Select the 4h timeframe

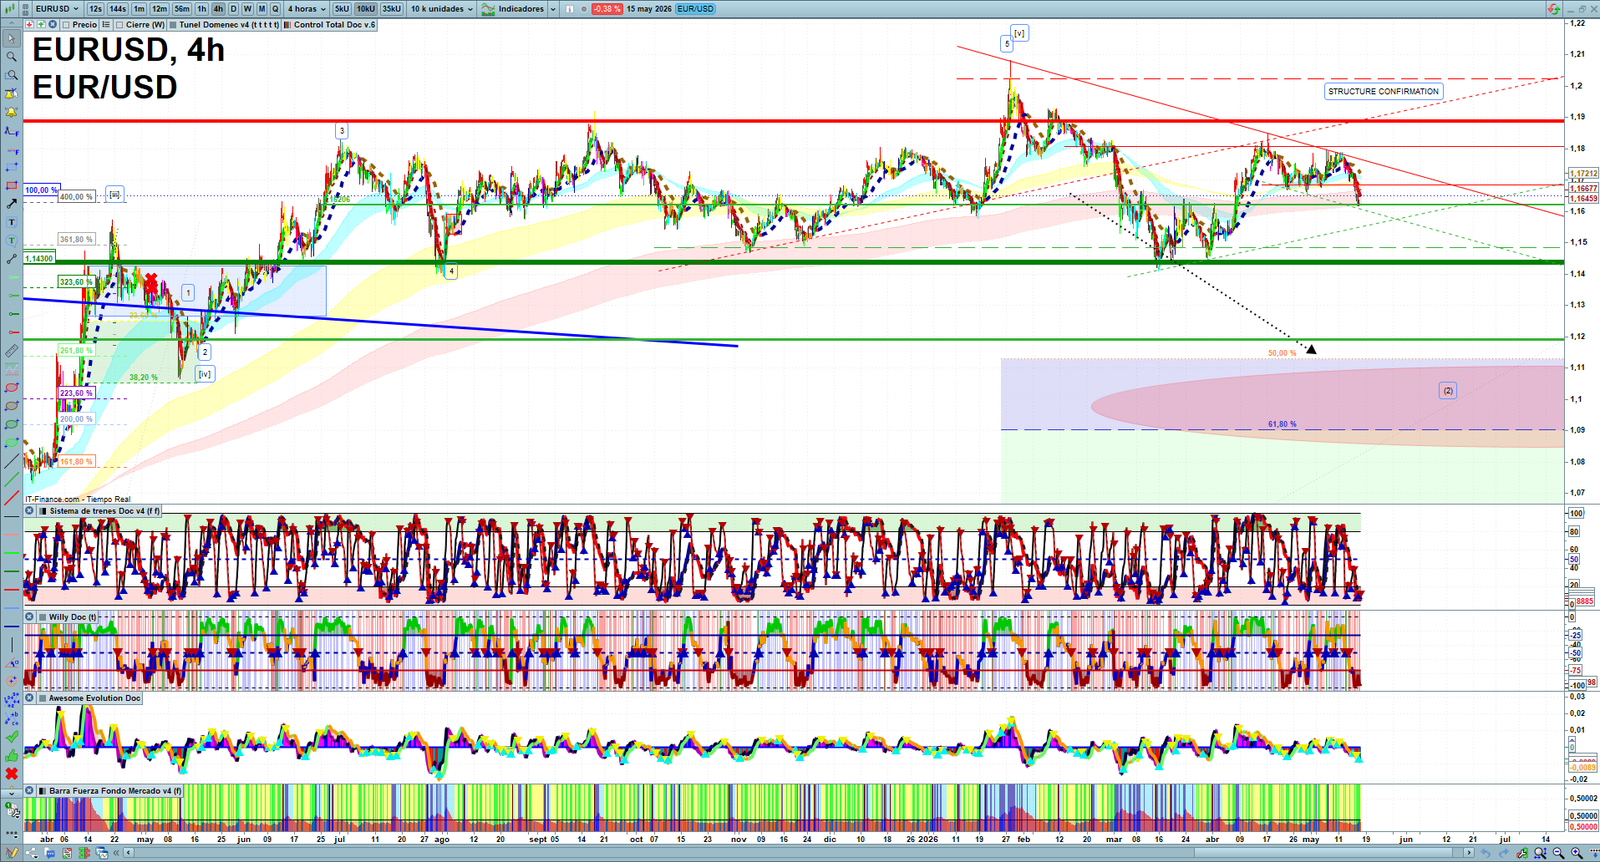click(x=218, y=9)
